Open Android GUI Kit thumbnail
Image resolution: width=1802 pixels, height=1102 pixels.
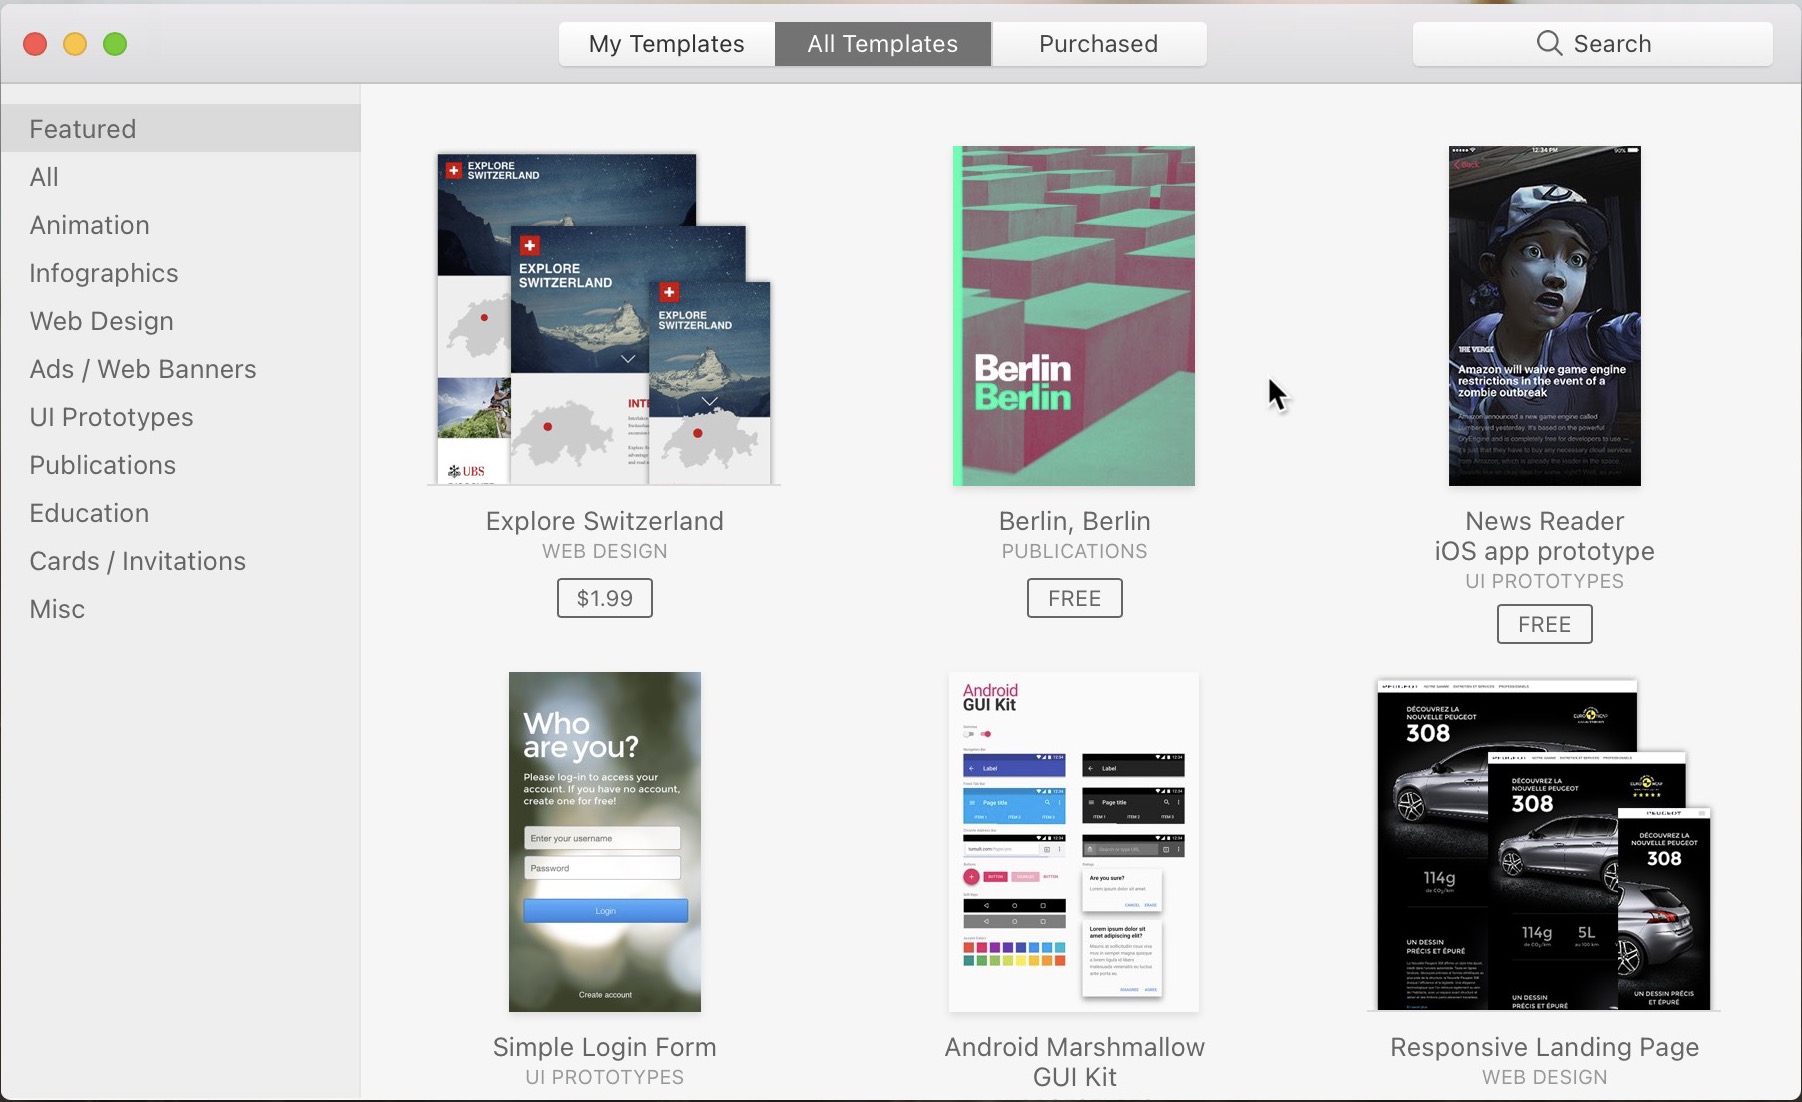1074,842
